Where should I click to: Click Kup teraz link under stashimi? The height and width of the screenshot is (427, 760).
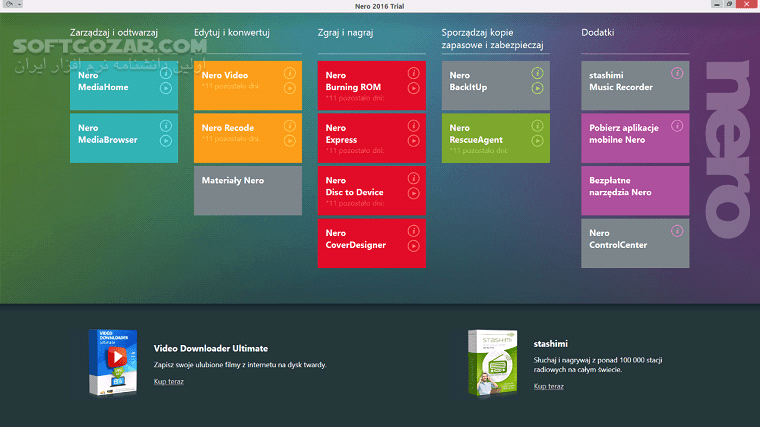point(548,386)
